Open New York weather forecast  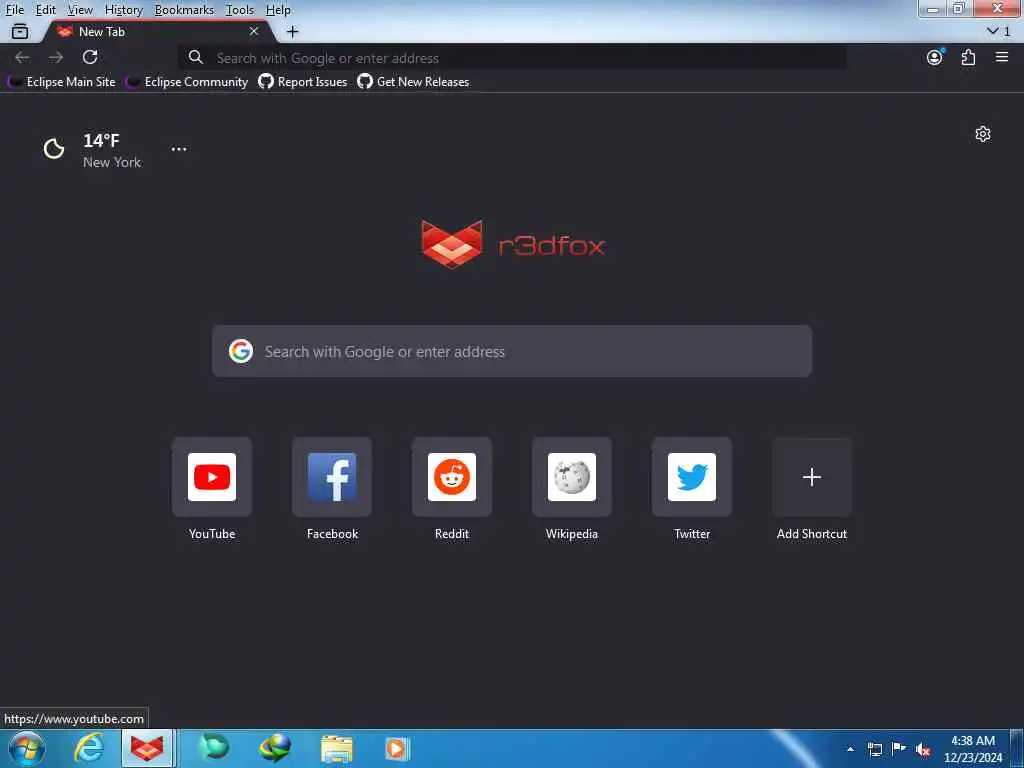click(91, 150)
